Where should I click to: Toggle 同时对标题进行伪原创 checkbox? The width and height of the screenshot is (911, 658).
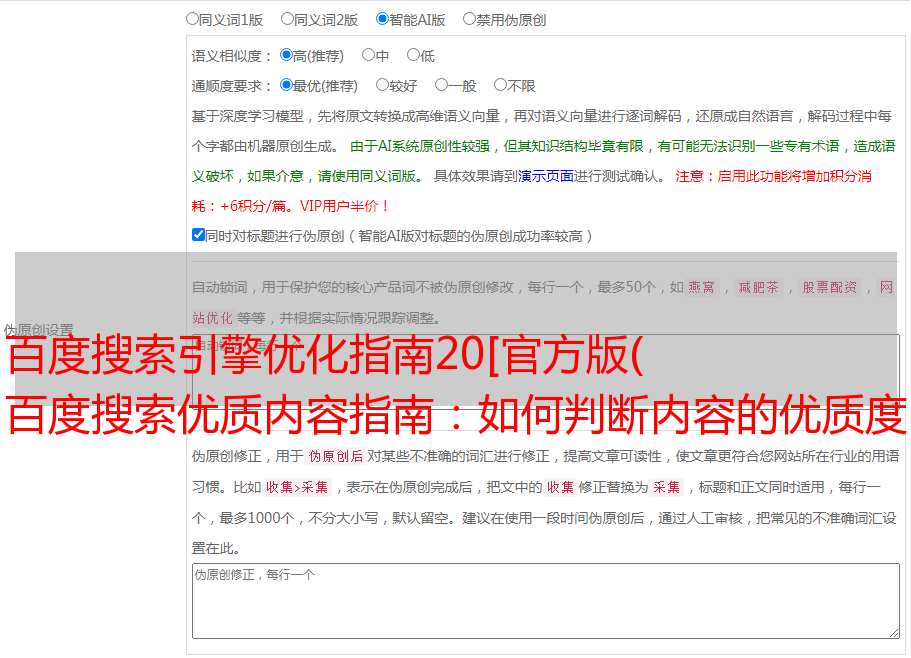[198, 235]
